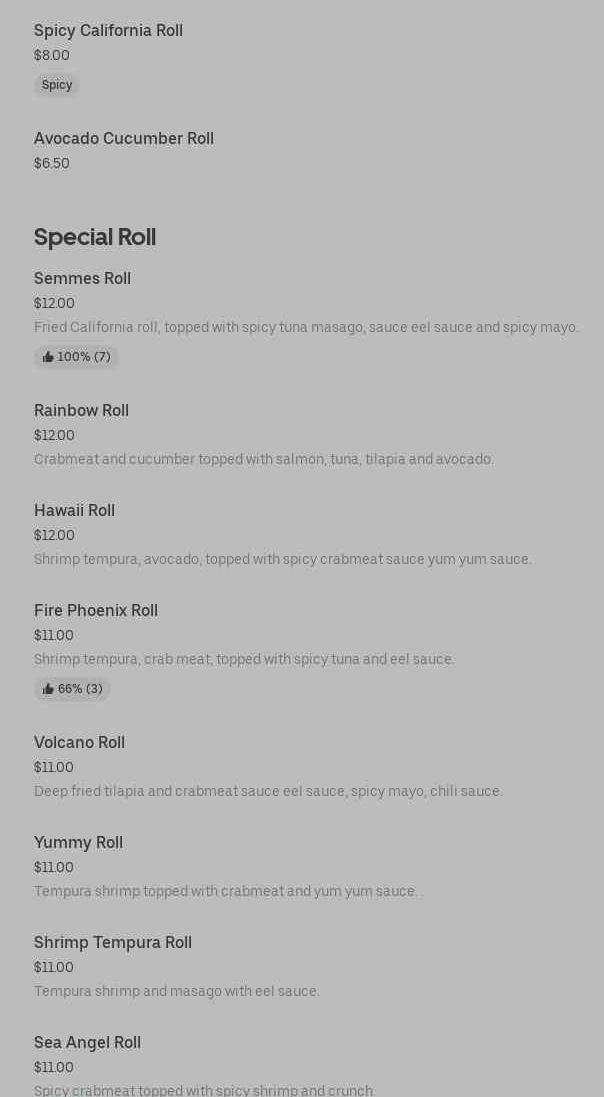This screenshot has height=1097, width=604.
Task: Open the Fire Phoenix Roll item
Action: pos(96,611)
